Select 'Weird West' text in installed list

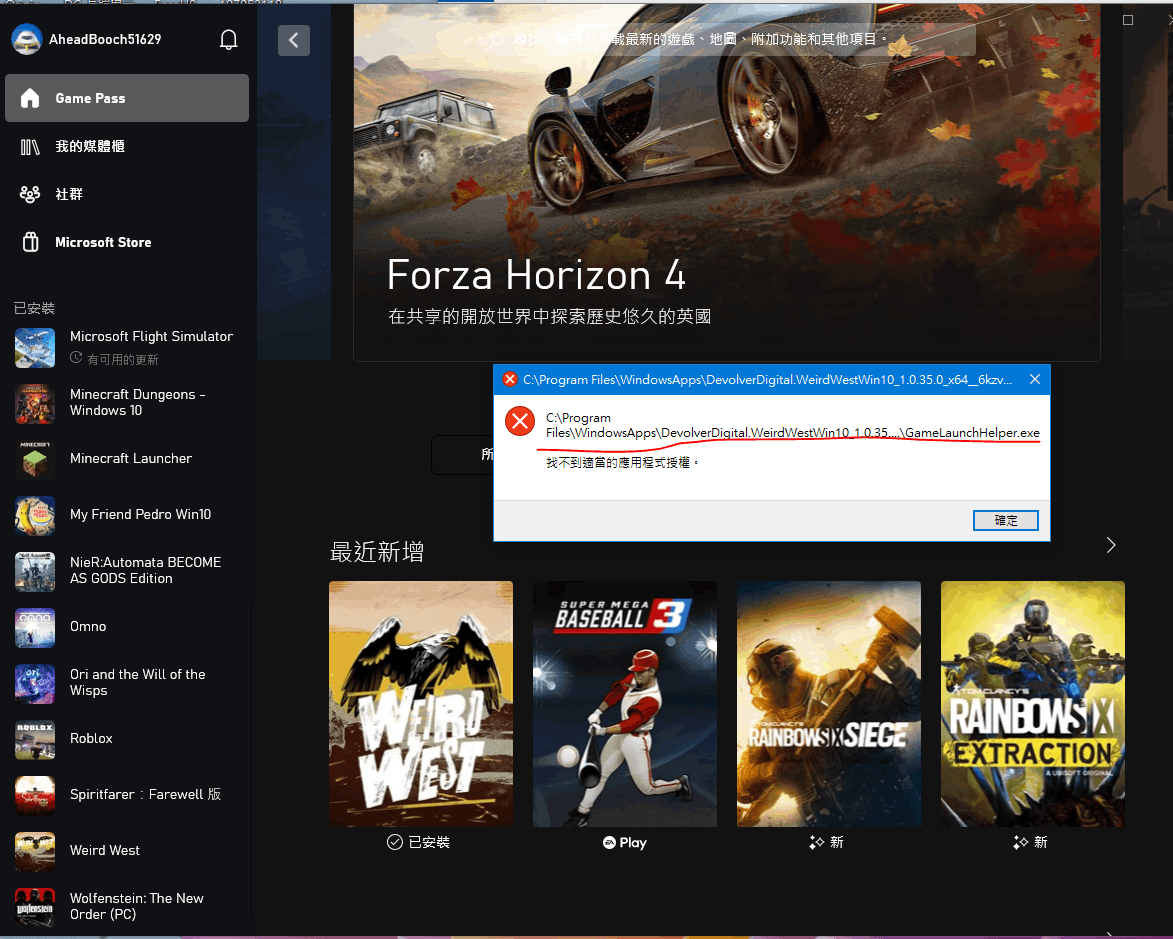(105, 851)
